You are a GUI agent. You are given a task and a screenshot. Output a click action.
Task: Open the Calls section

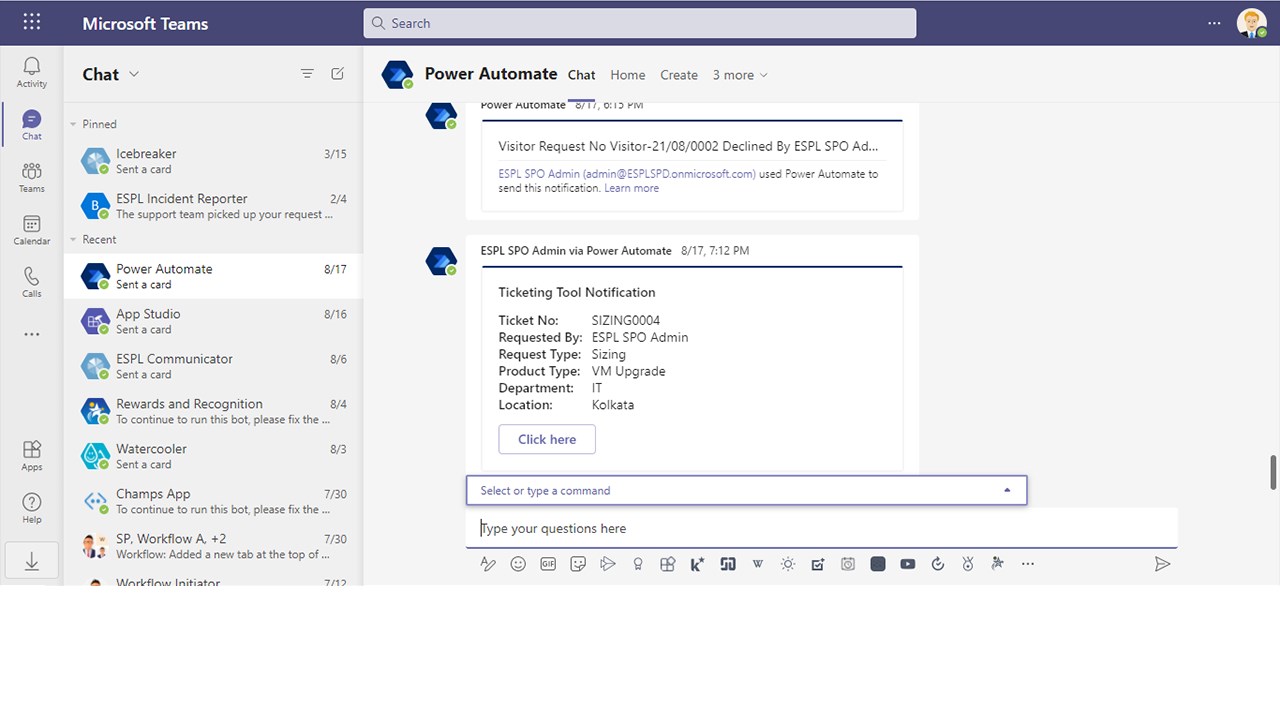coord(32,282)
